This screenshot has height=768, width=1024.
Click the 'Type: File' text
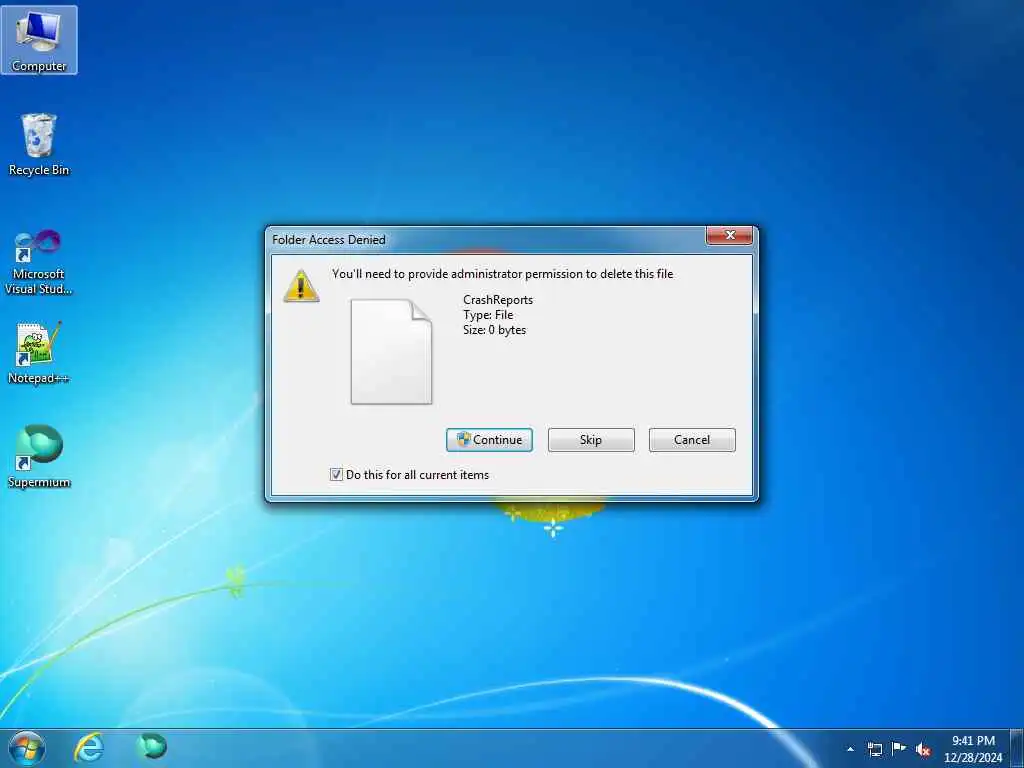(x=488, y=315)
